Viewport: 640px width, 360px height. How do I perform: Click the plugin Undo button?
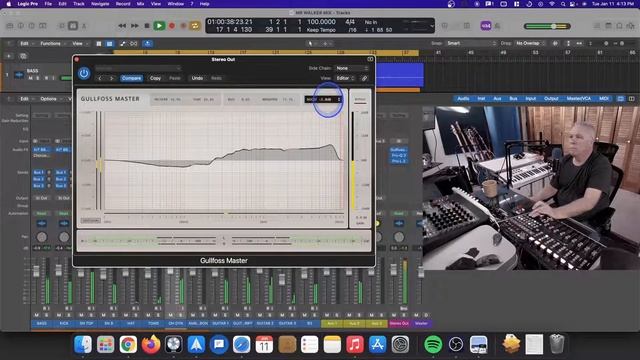click(x=197, y=78)
